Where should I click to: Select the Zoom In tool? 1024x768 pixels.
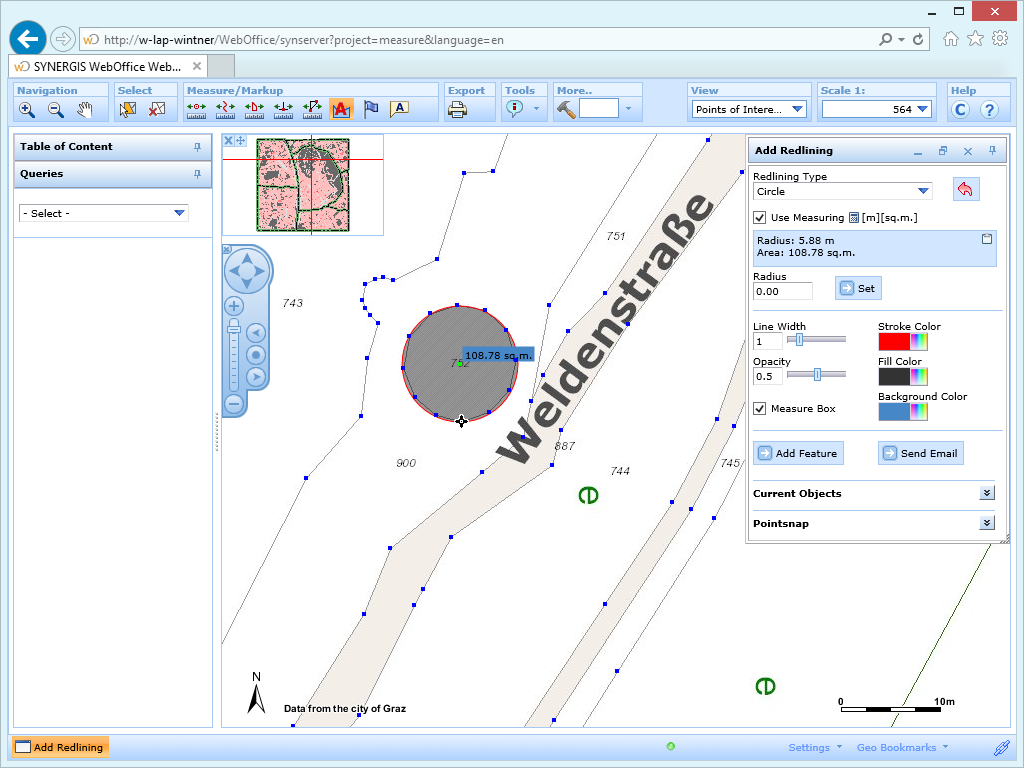pyautogui.click(x=27, y=110)
